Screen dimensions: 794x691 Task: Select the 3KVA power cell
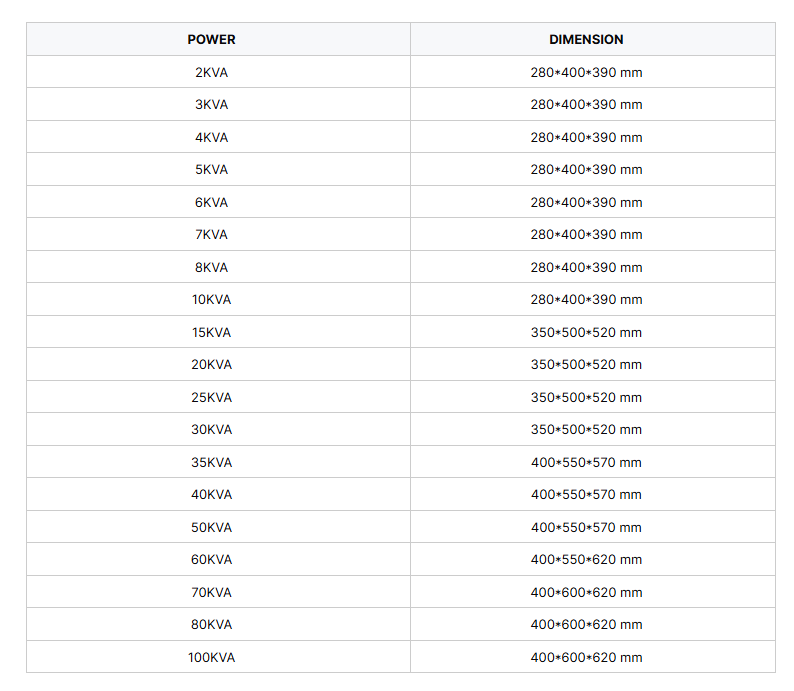pyautogui.click(x=211, y=105)
